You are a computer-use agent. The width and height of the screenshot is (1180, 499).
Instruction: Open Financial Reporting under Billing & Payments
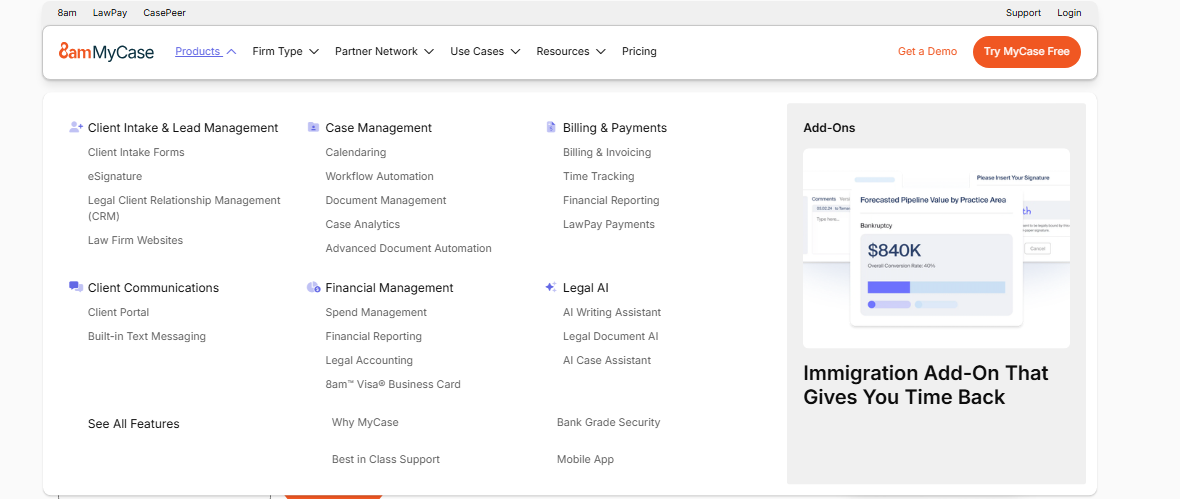pos(611,200)
